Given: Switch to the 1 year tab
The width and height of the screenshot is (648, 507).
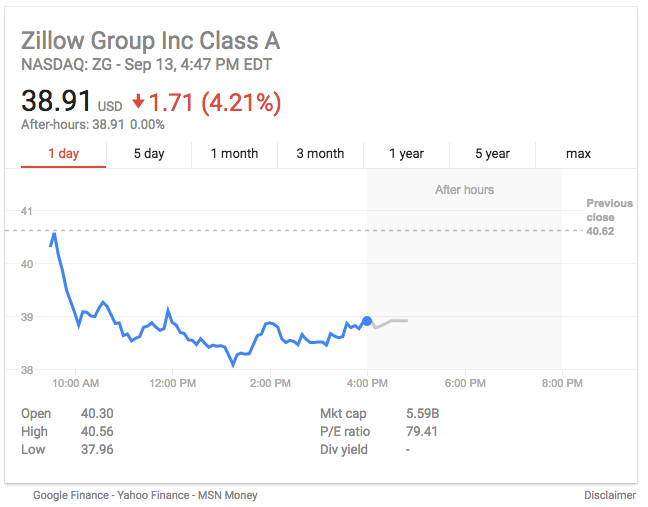Looking at the screenshot, I should [406, 154].
